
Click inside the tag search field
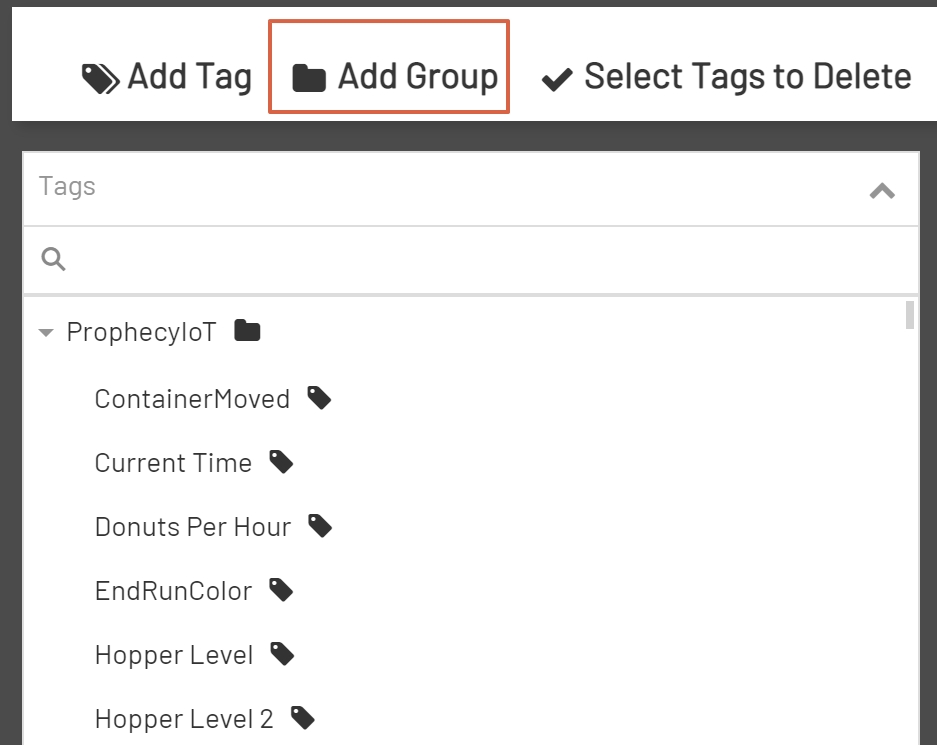coord(400,258)
